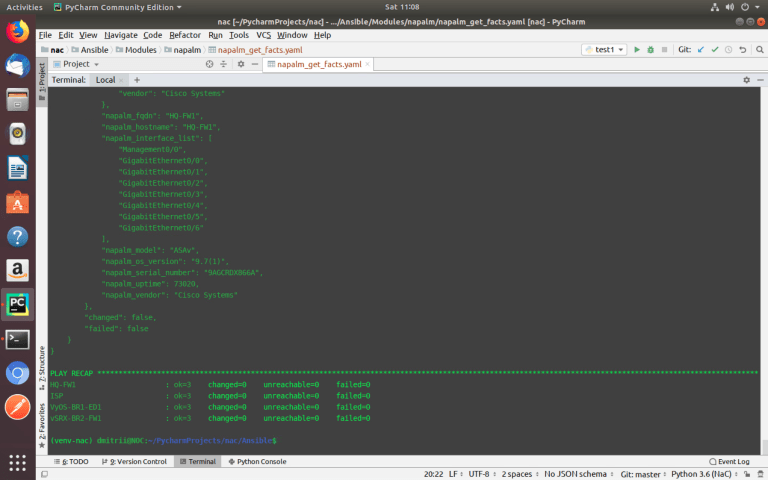This screenshot has height=480, width=768.
Task: Open the Refactor menu
Action: tap(184, 35)
